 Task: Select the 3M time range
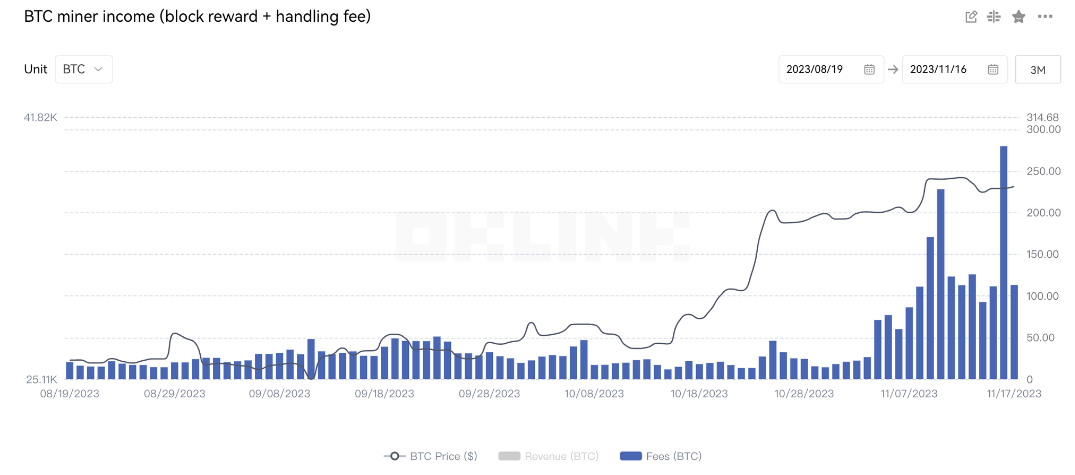[x=1038, y=69]
